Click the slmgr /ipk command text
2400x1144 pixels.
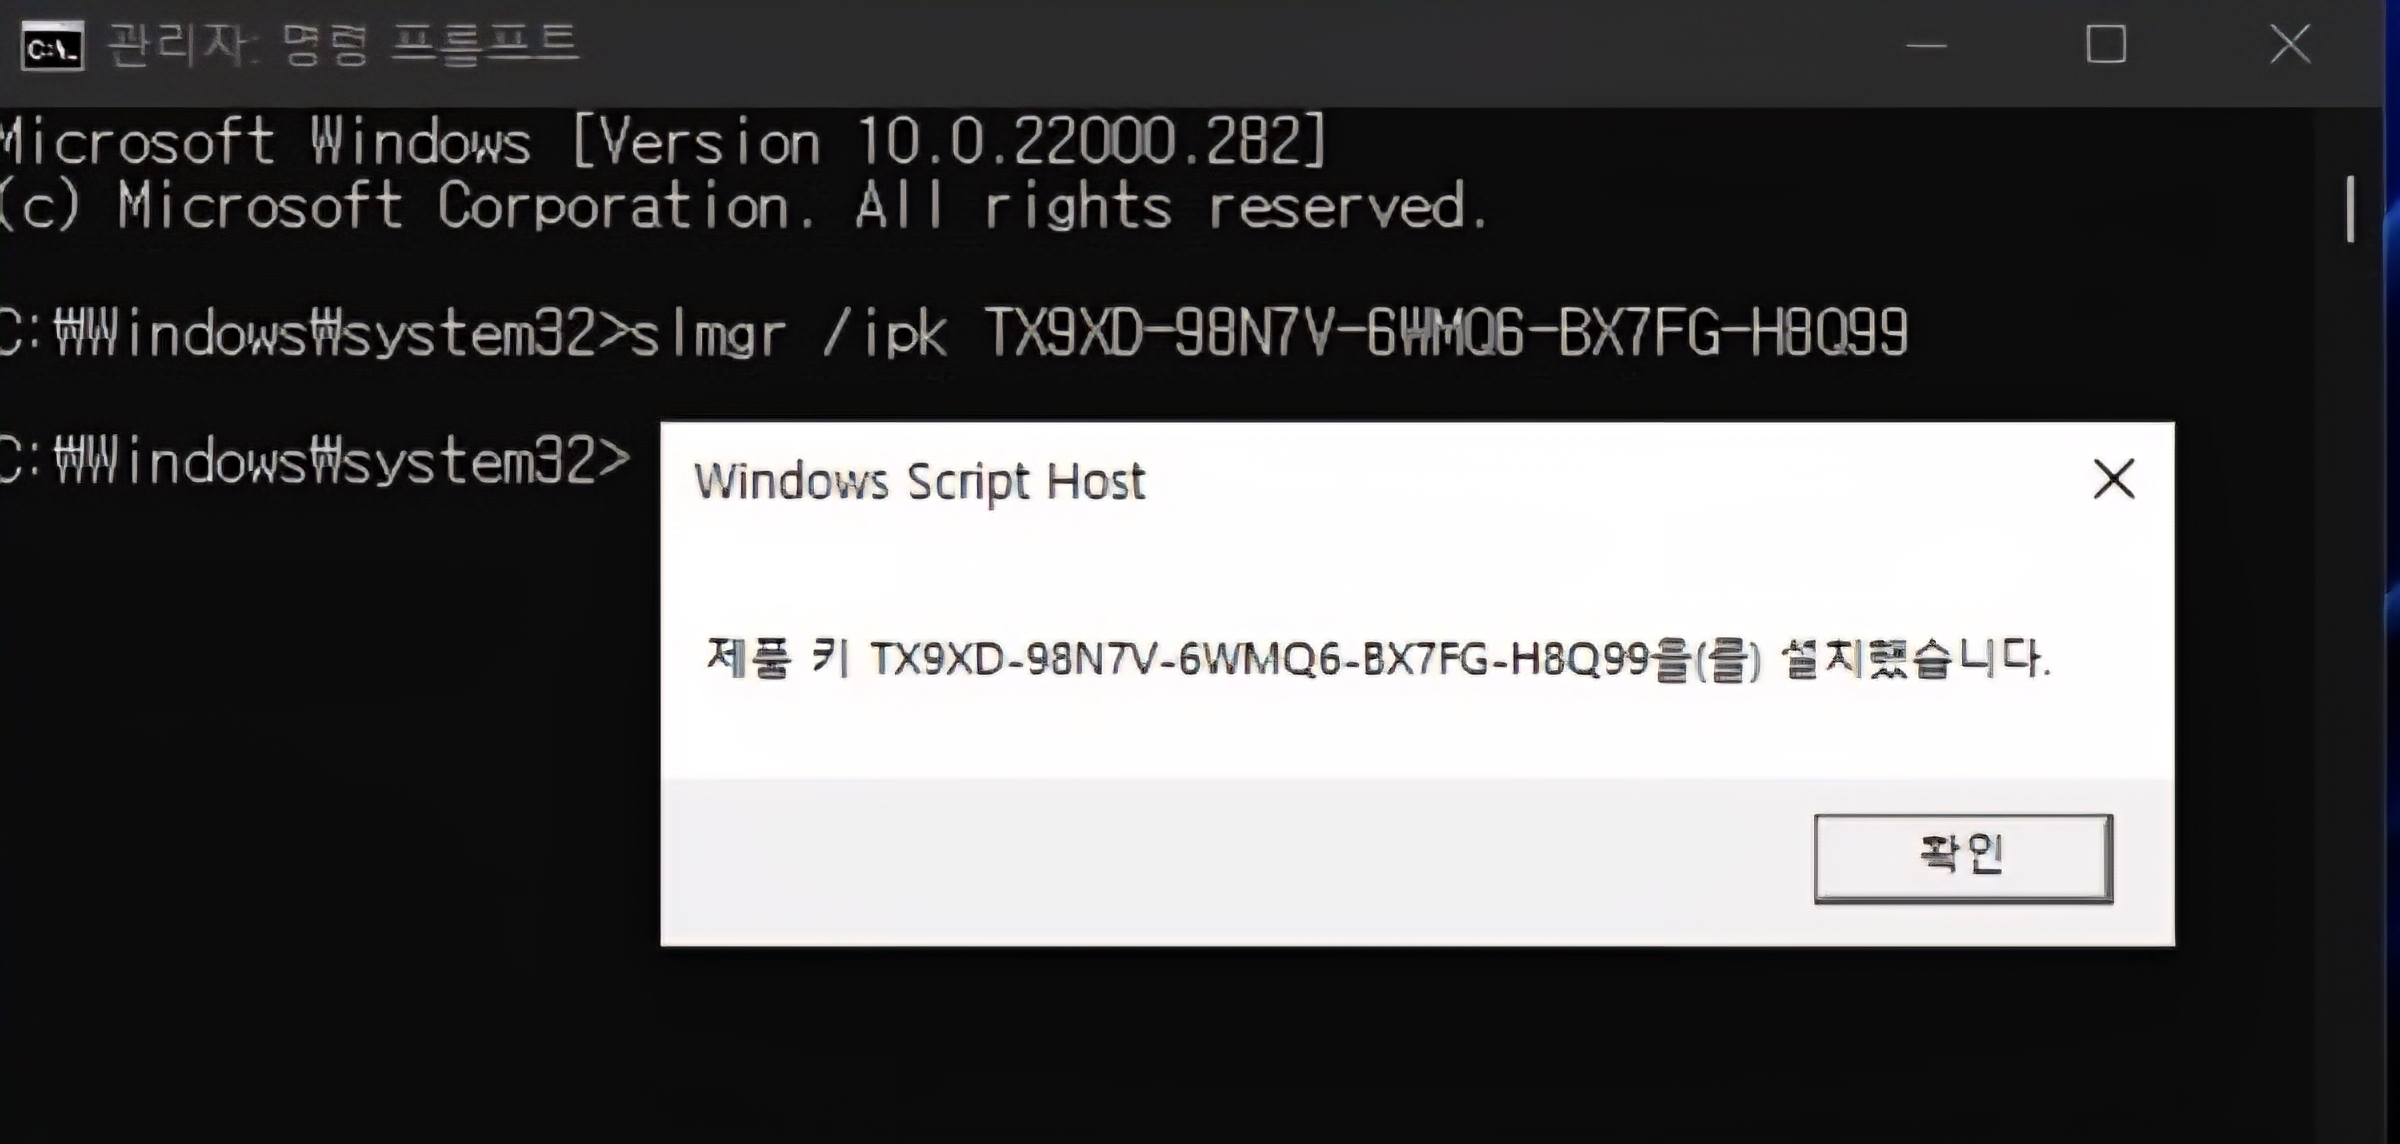pos(788,333)
